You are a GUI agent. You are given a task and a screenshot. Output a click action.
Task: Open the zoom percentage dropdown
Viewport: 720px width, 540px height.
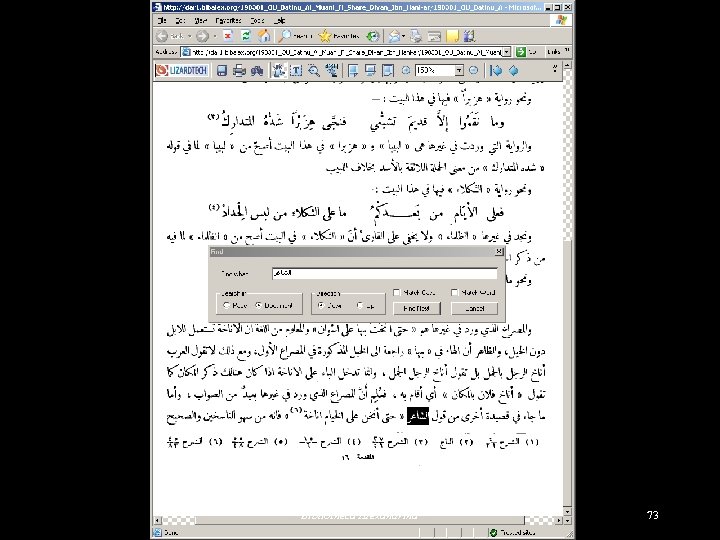click(x=459, y=70)
